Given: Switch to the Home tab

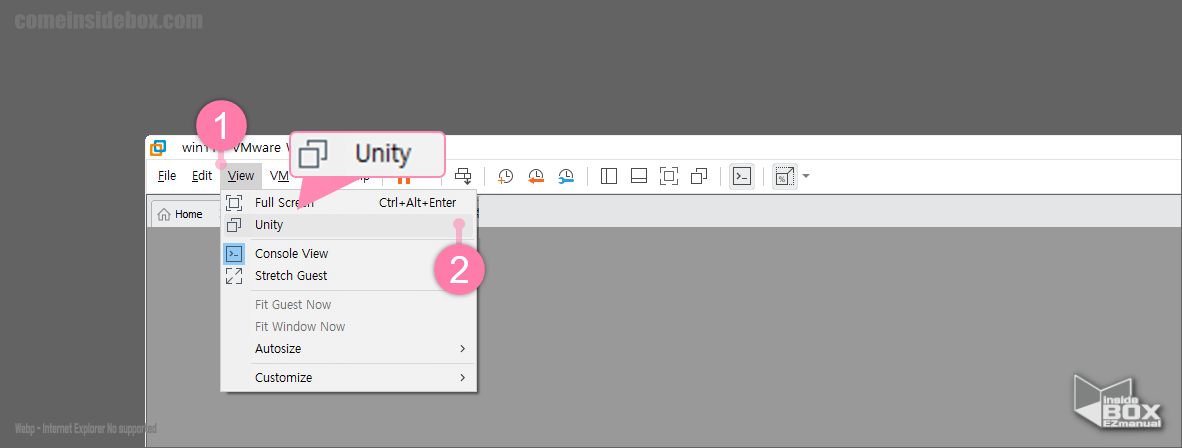Looking at the screenshot, I should pyautogui.click(x=181, y=214).
